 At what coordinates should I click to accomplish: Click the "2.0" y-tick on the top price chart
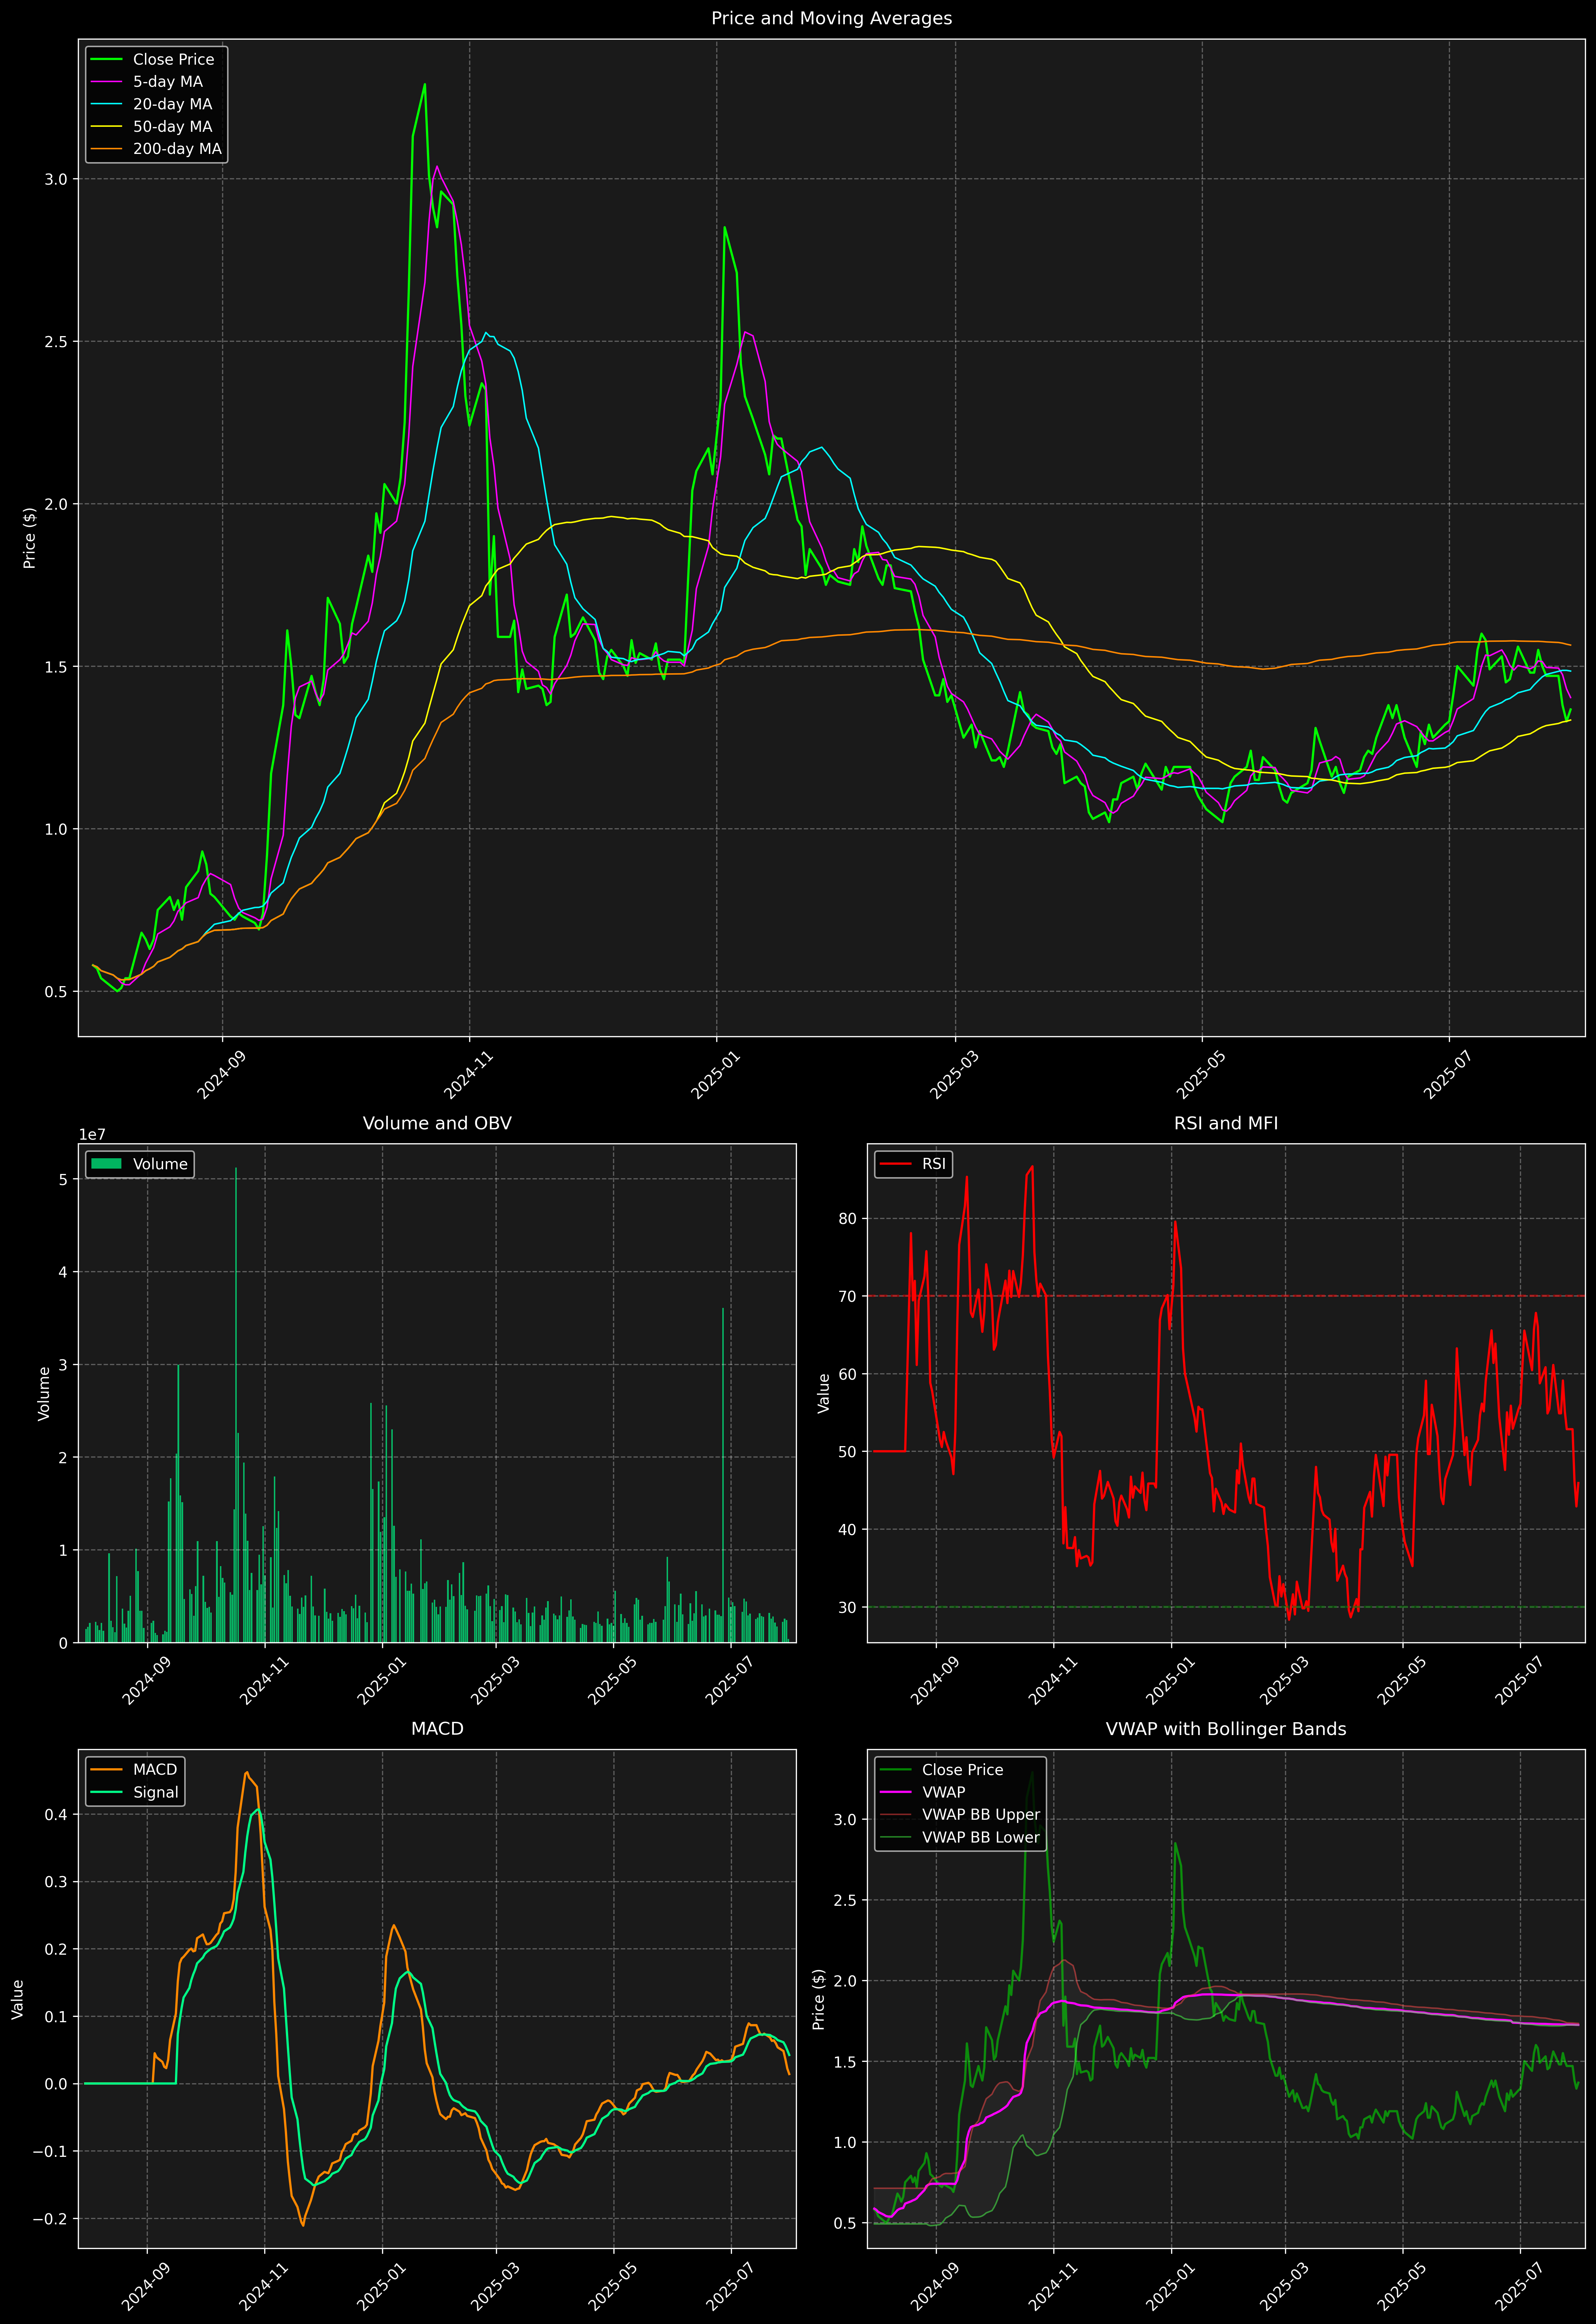tap(56, 504)
